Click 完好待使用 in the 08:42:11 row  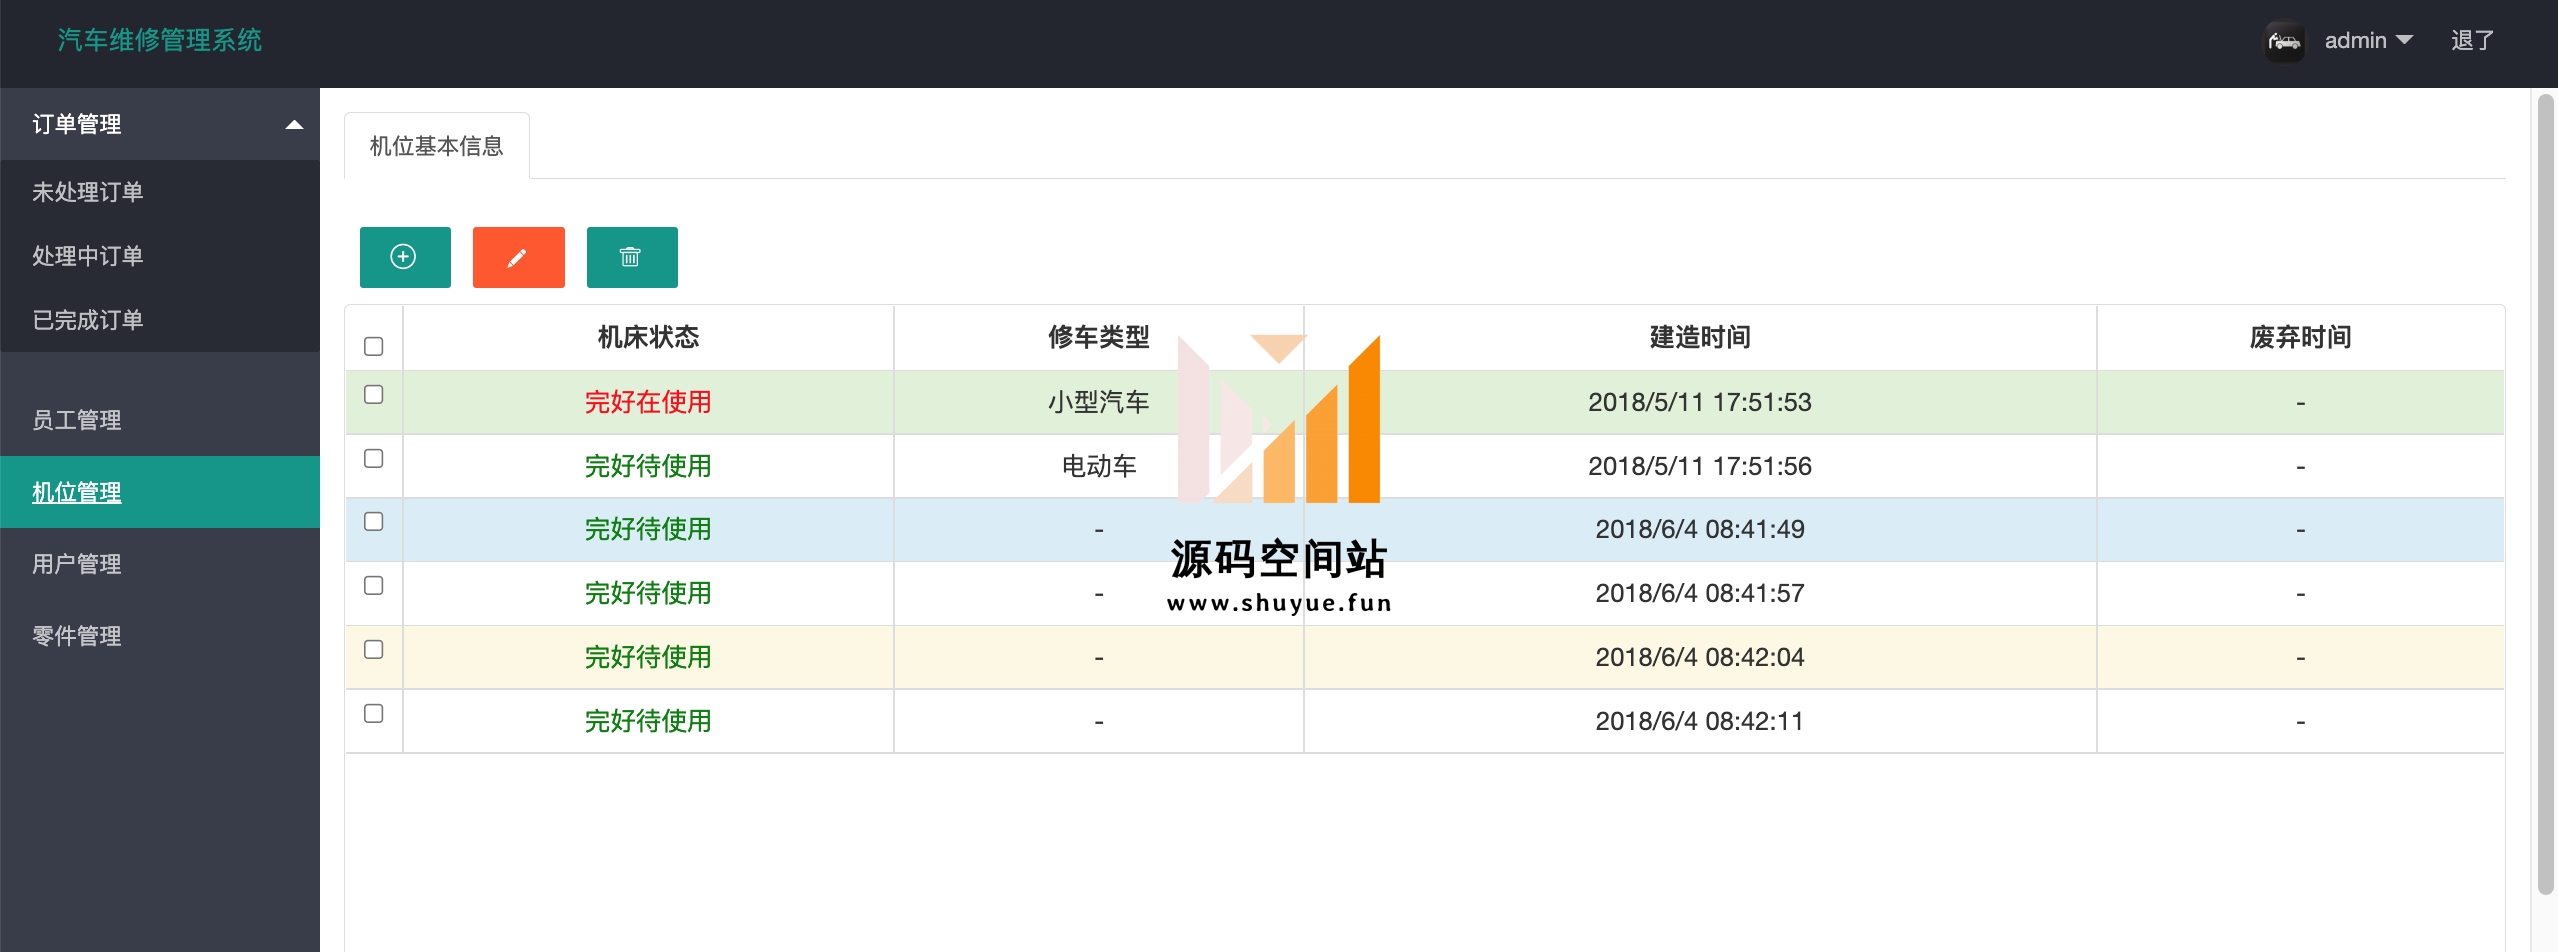pyautogui.click(x=648, y=721)
